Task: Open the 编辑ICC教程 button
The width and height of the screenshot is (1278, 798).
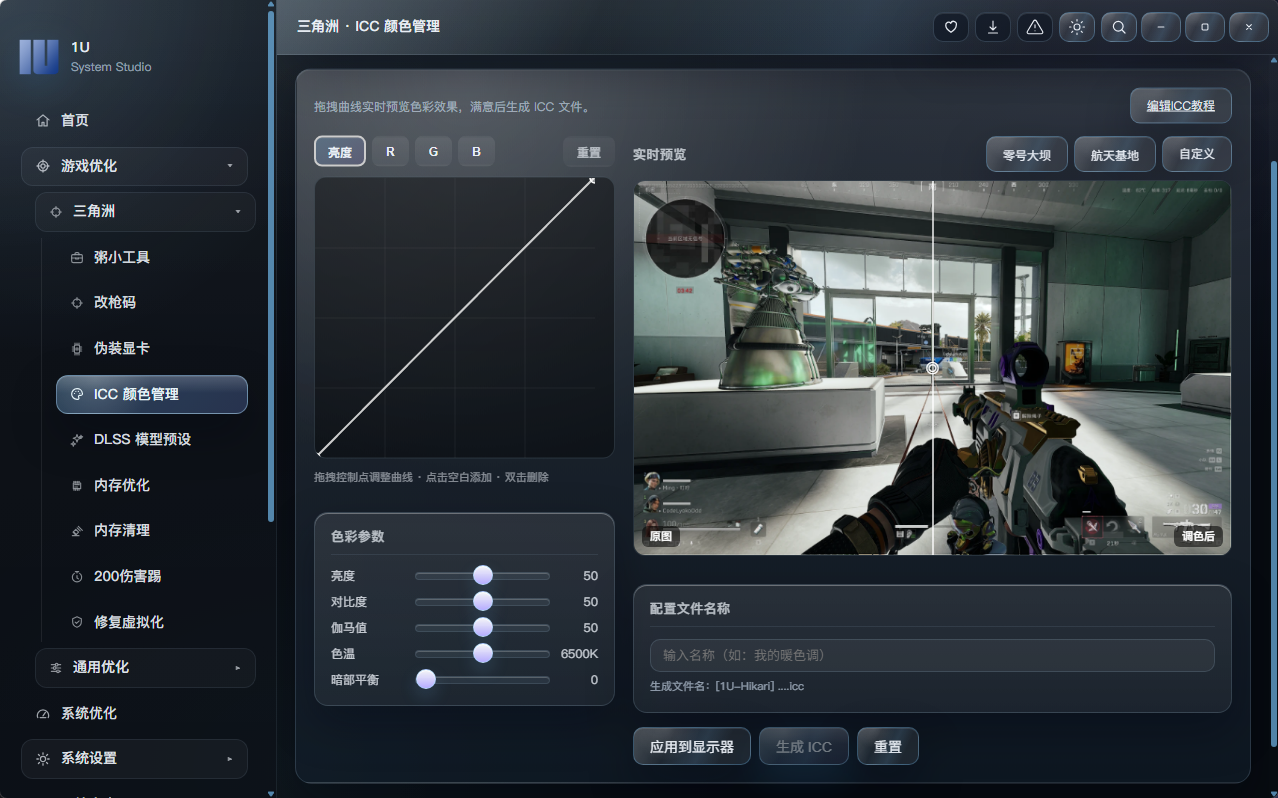Action: [x=1180, y=106]
